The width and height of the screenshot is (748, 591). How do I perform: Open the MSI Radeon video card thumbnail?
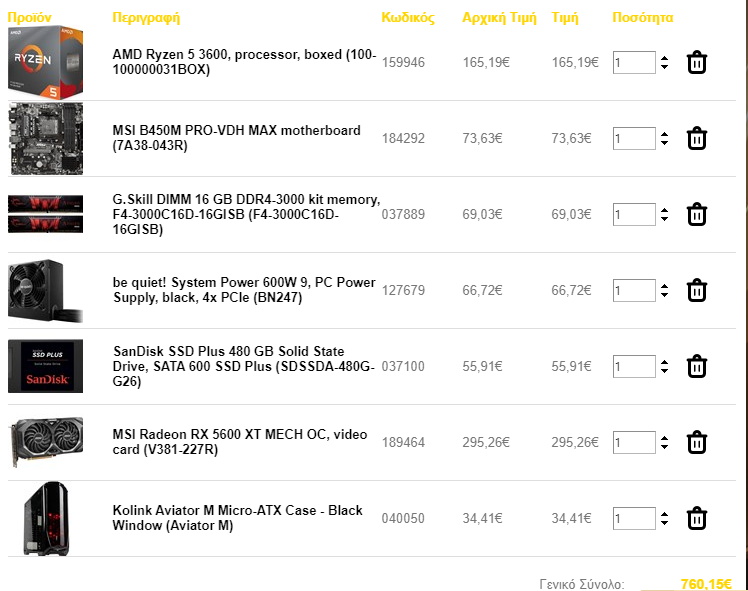pos(45,442)
